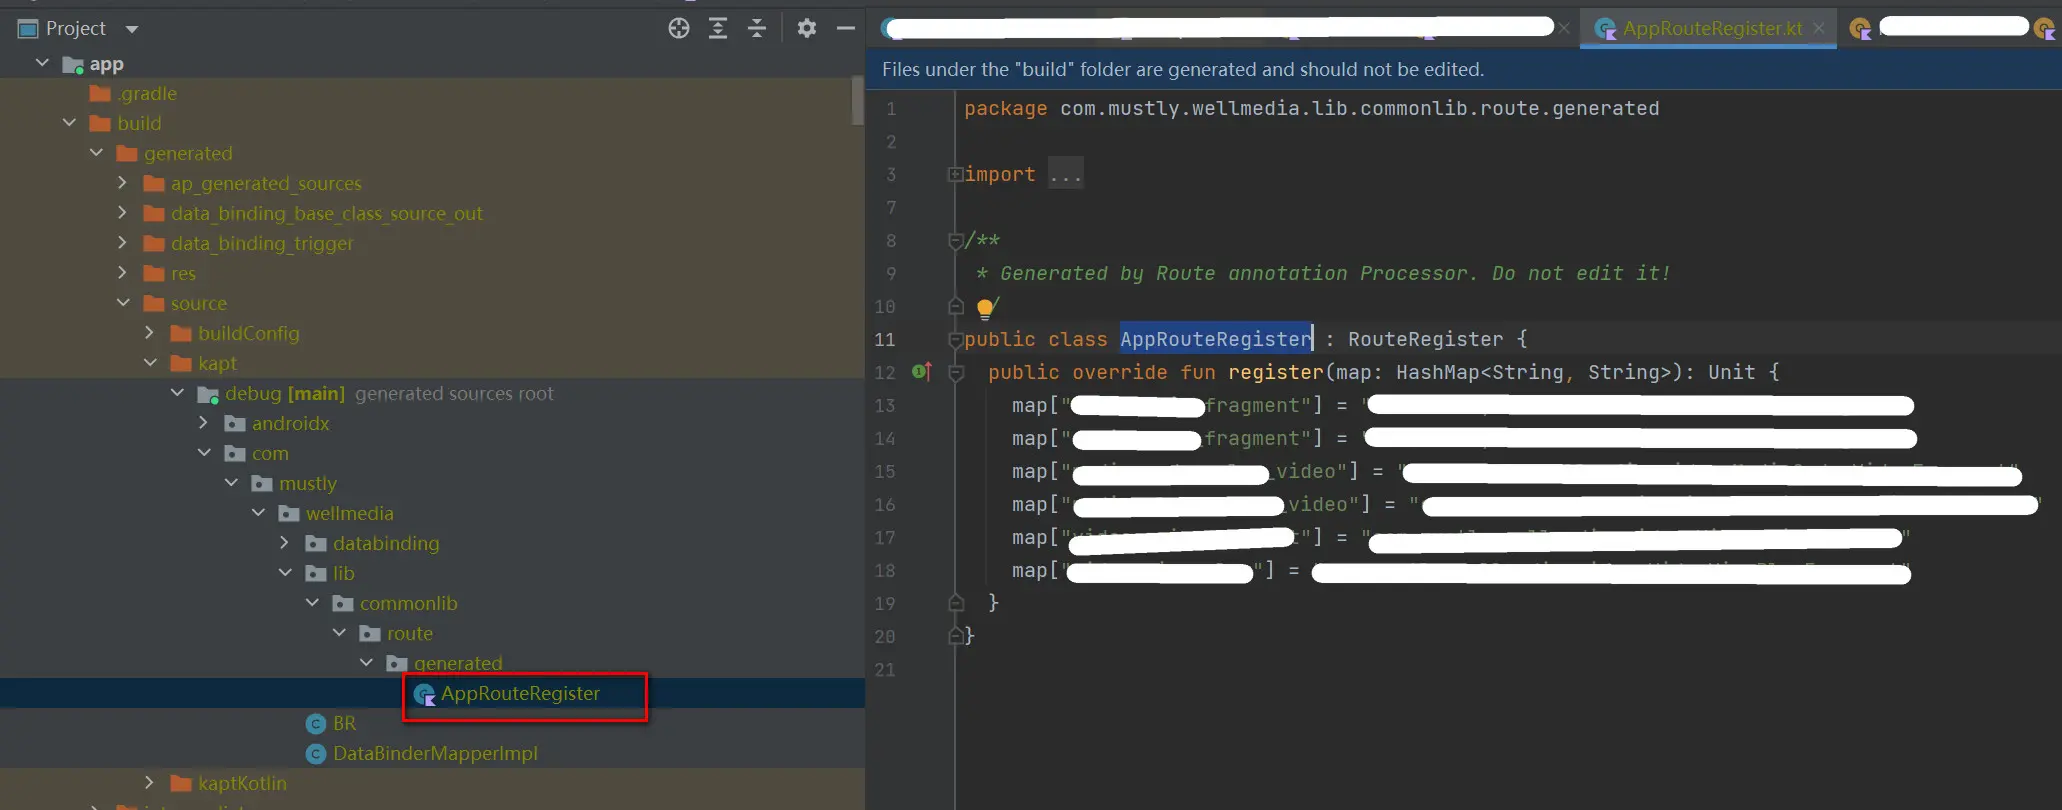
Task: Click the locate/select opened file target icon
Action: point(679,29)
